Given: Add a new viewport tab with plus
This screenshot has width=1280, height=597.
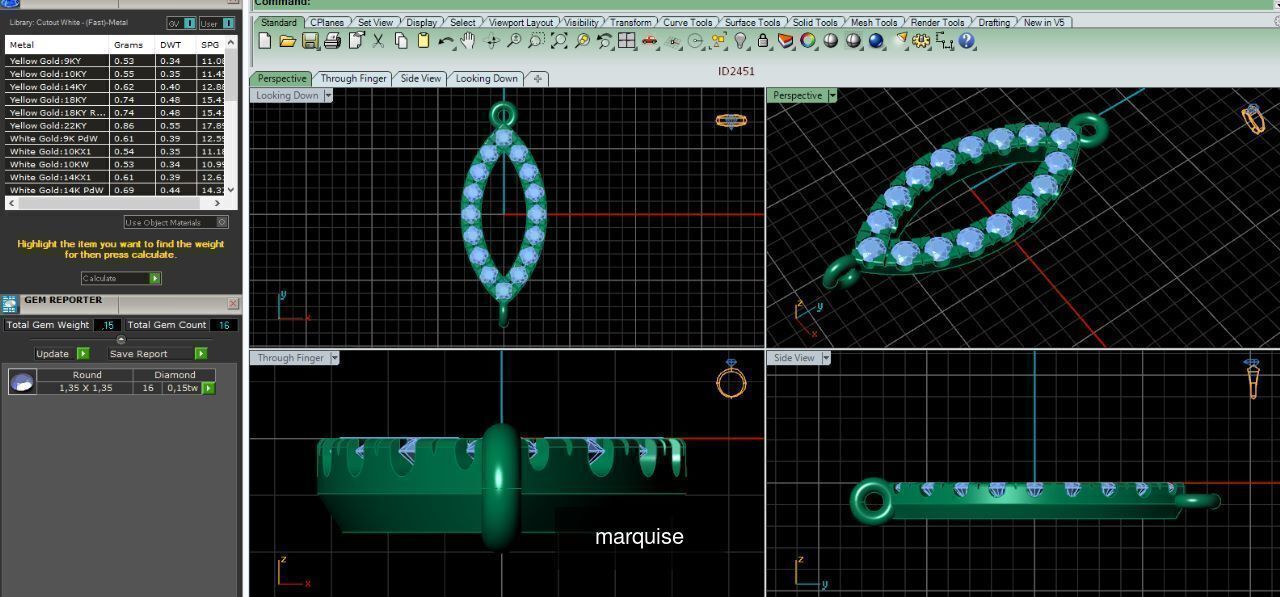Looking at the screenshot, I should pyautogui.click(x=537, y=78).
